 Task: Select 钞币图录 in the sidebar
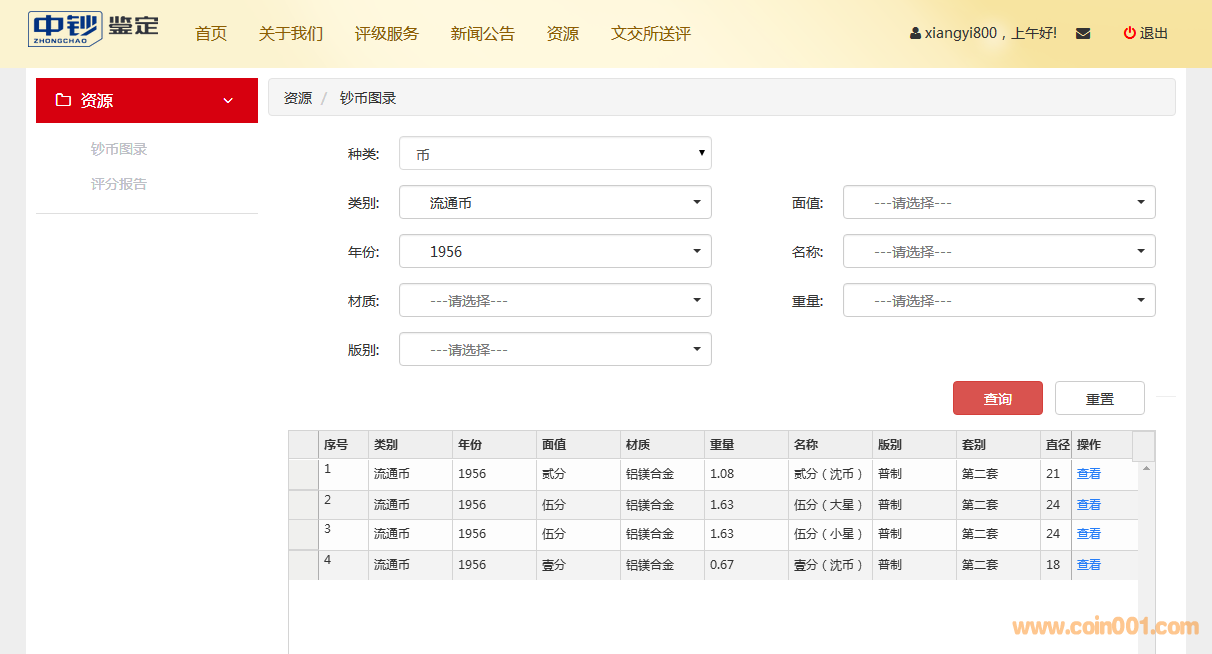click(x=119, y=149)
